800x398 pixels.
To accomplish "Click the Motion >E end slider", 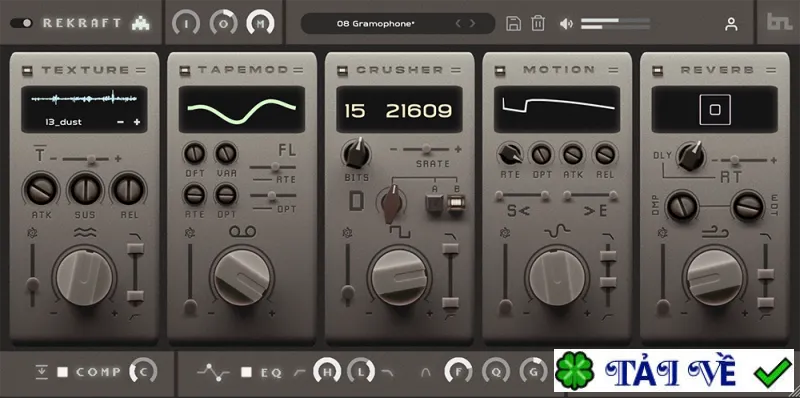I will [x=590, y=195].
